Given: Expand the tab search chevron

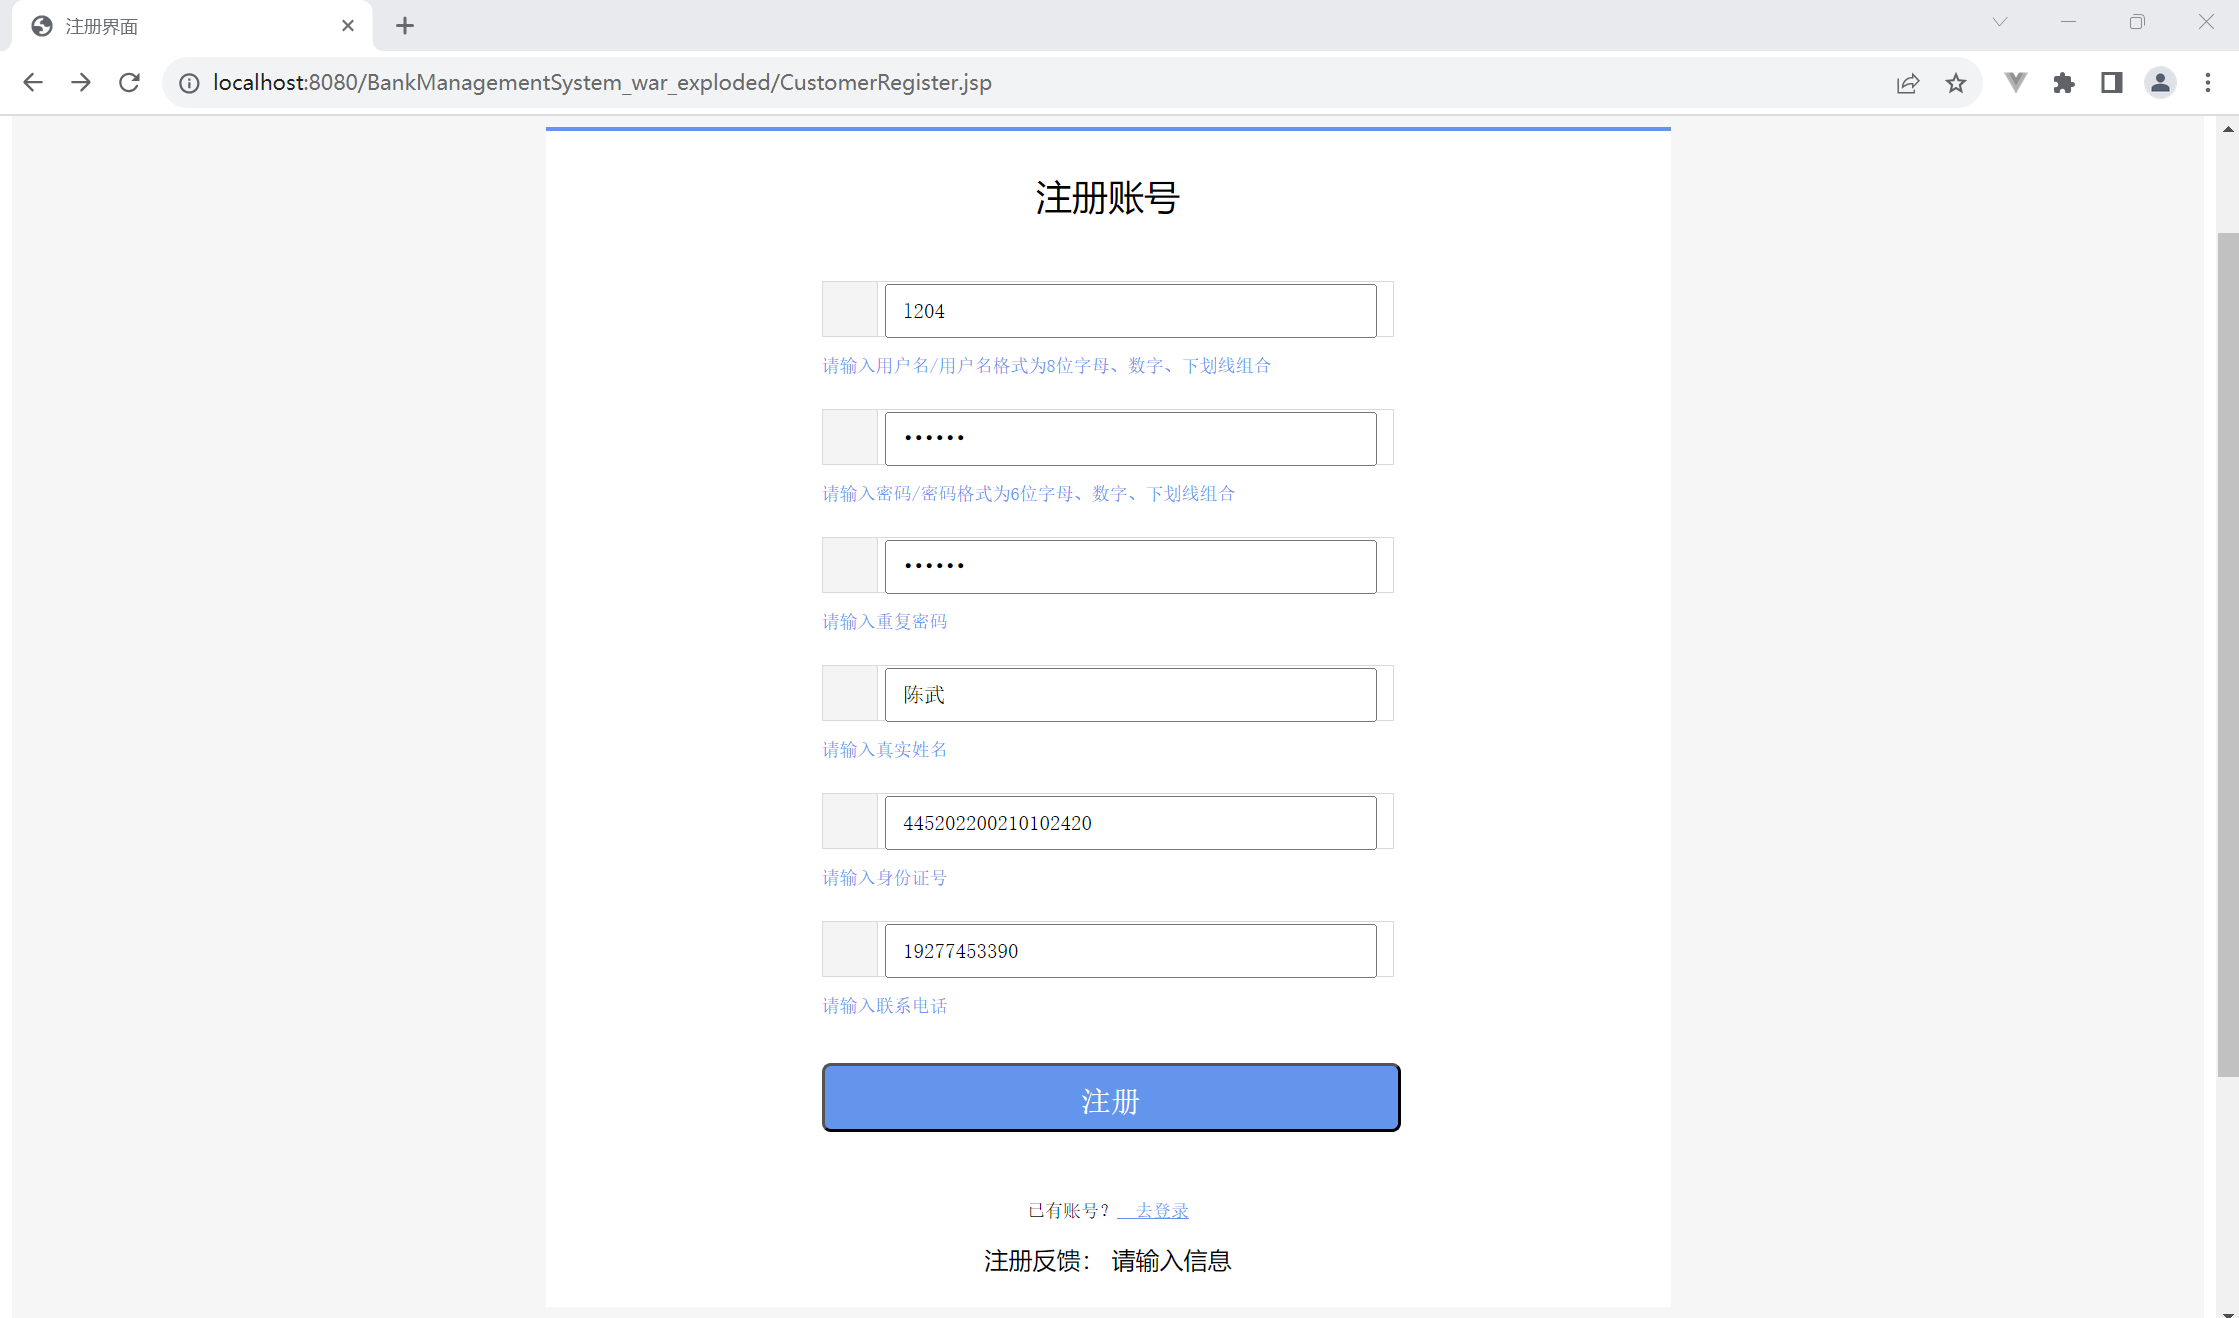Looking at the screenshot, I should pyautogui.click(x=2000, y=22).
